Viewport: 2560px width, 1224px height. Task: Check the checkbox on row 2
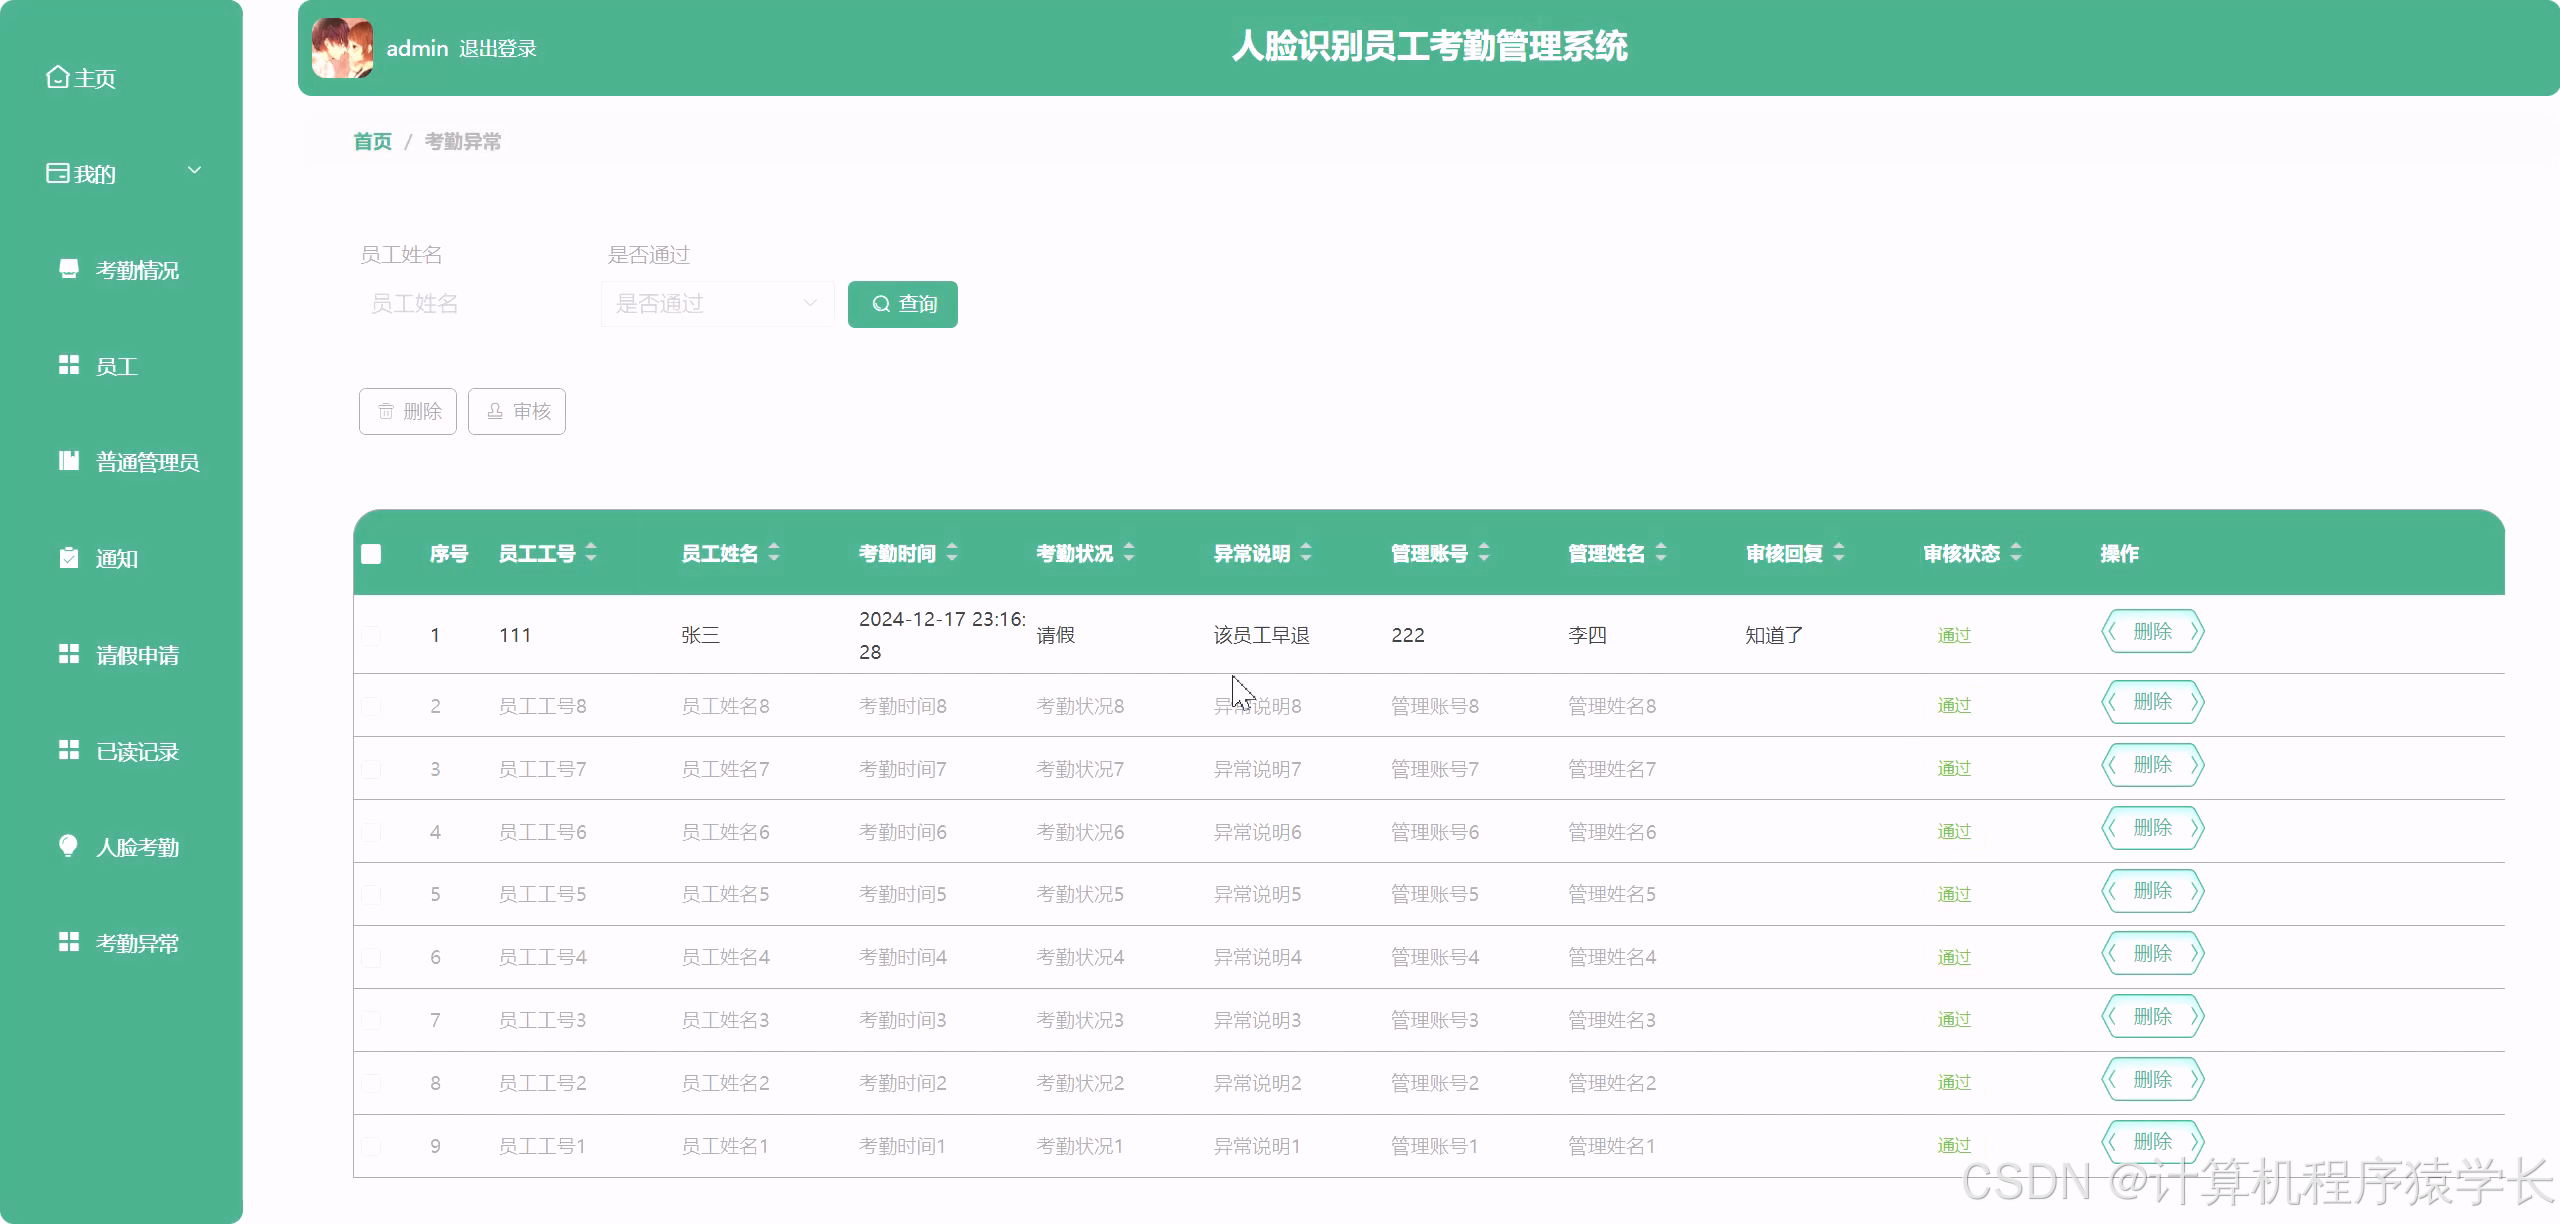[x=371, y=705]
